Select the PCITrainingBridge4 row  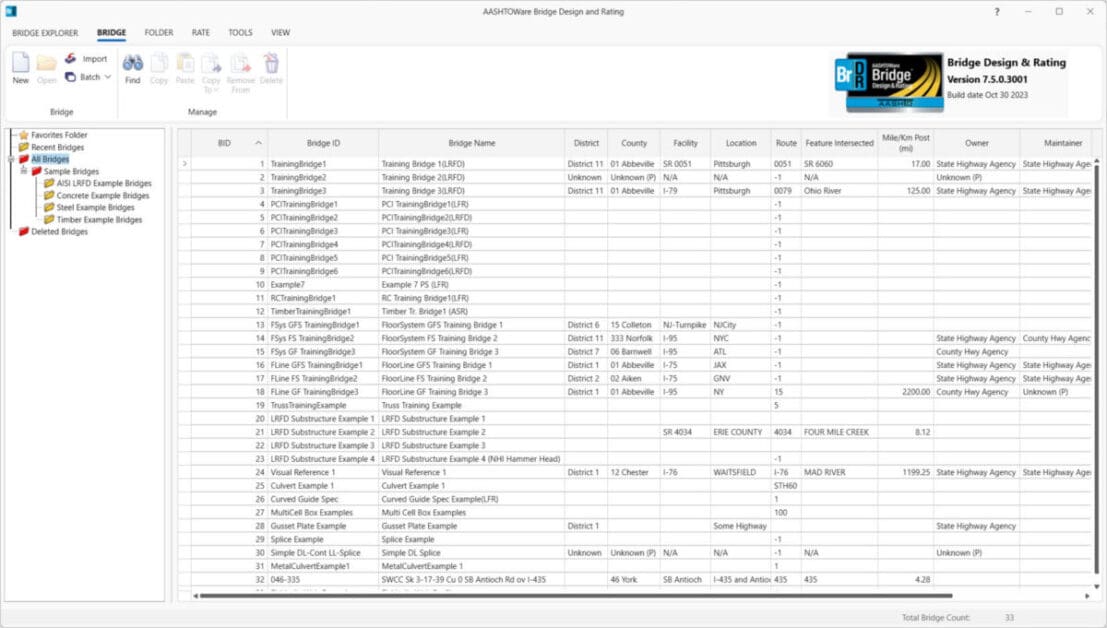point(635,244)
